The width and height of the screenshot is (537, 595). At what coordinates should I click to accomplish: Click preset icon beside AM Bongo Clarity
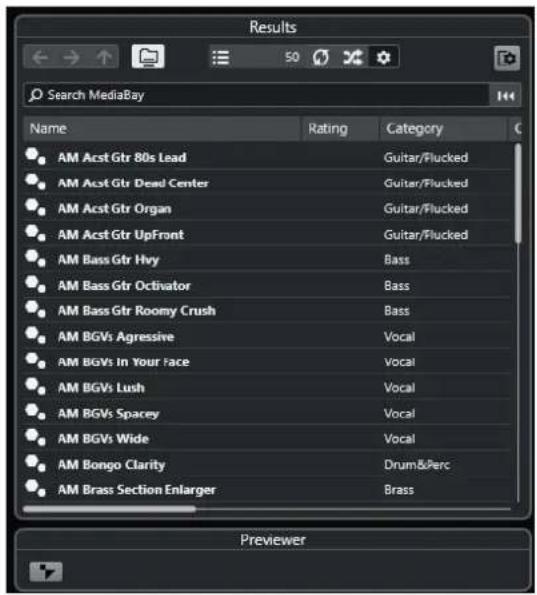[x=35, y=464]
